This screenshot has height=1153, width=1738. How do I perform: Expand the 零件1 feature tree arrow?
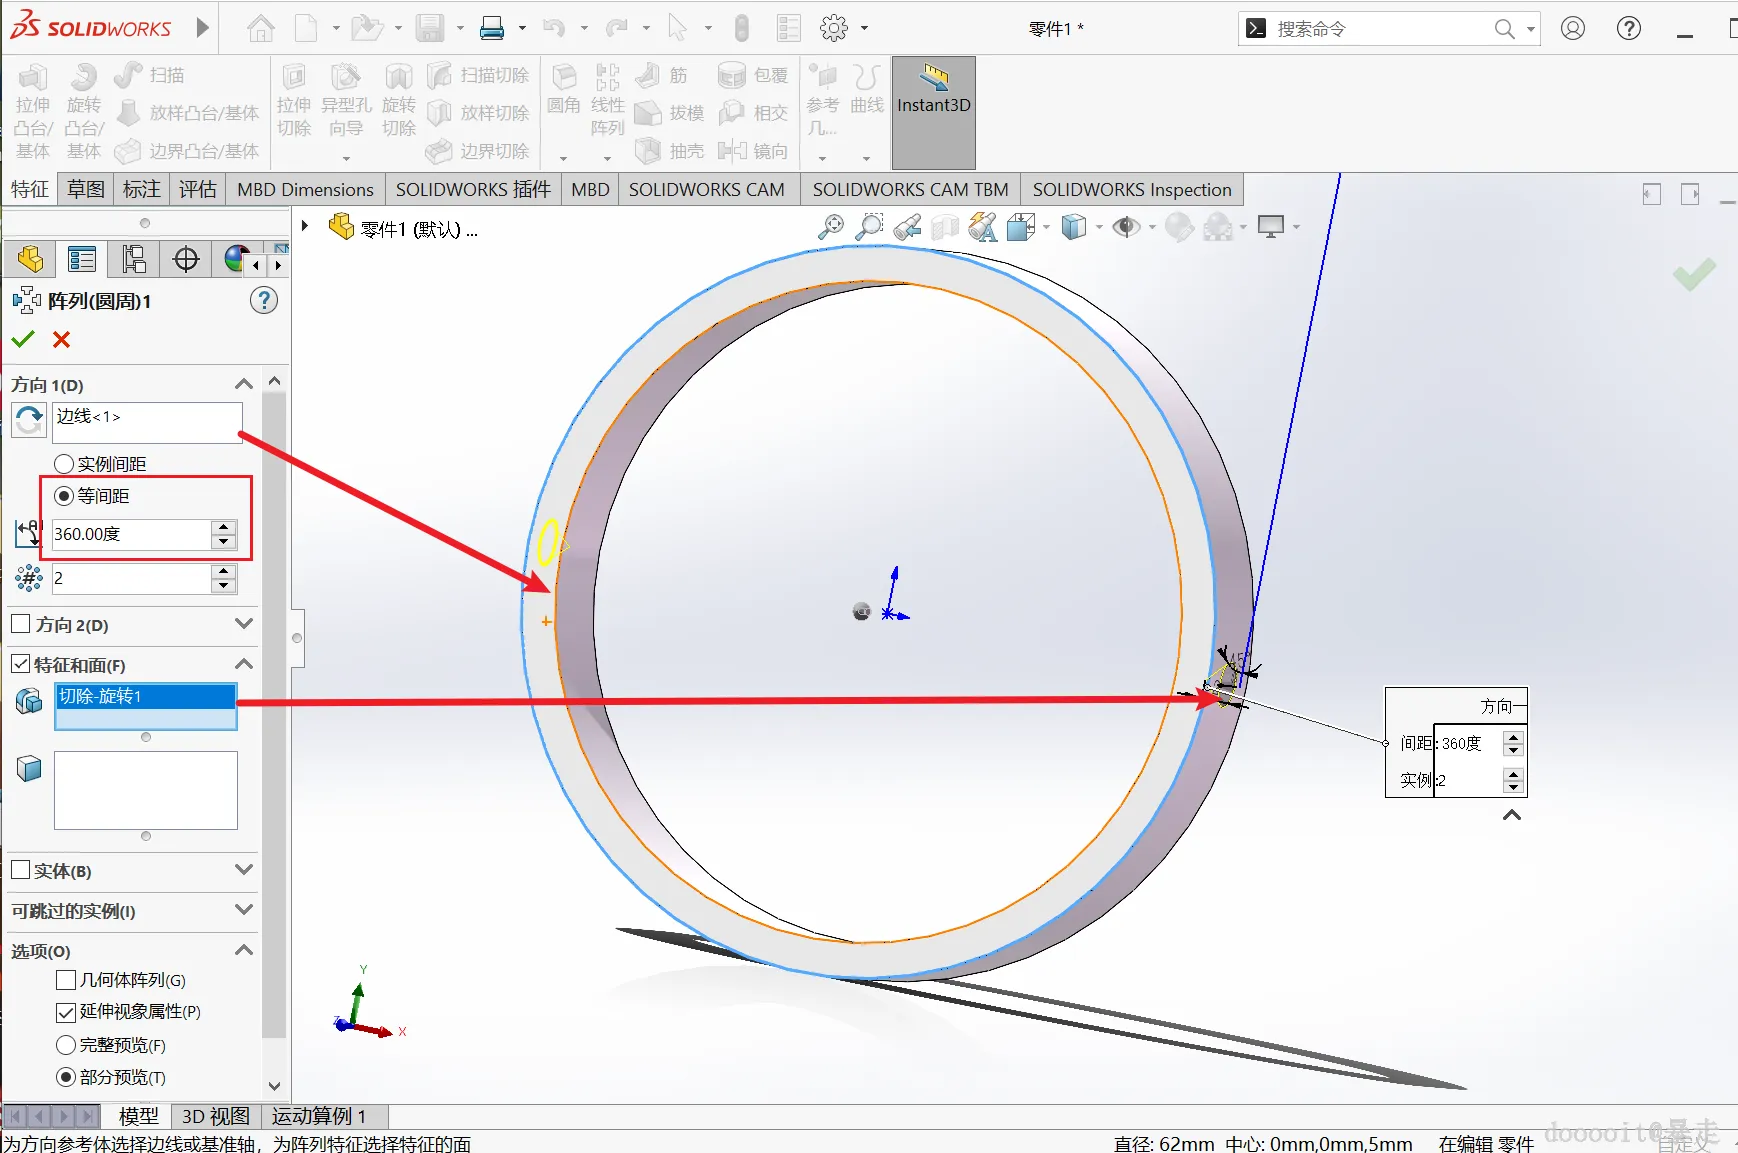305,227
